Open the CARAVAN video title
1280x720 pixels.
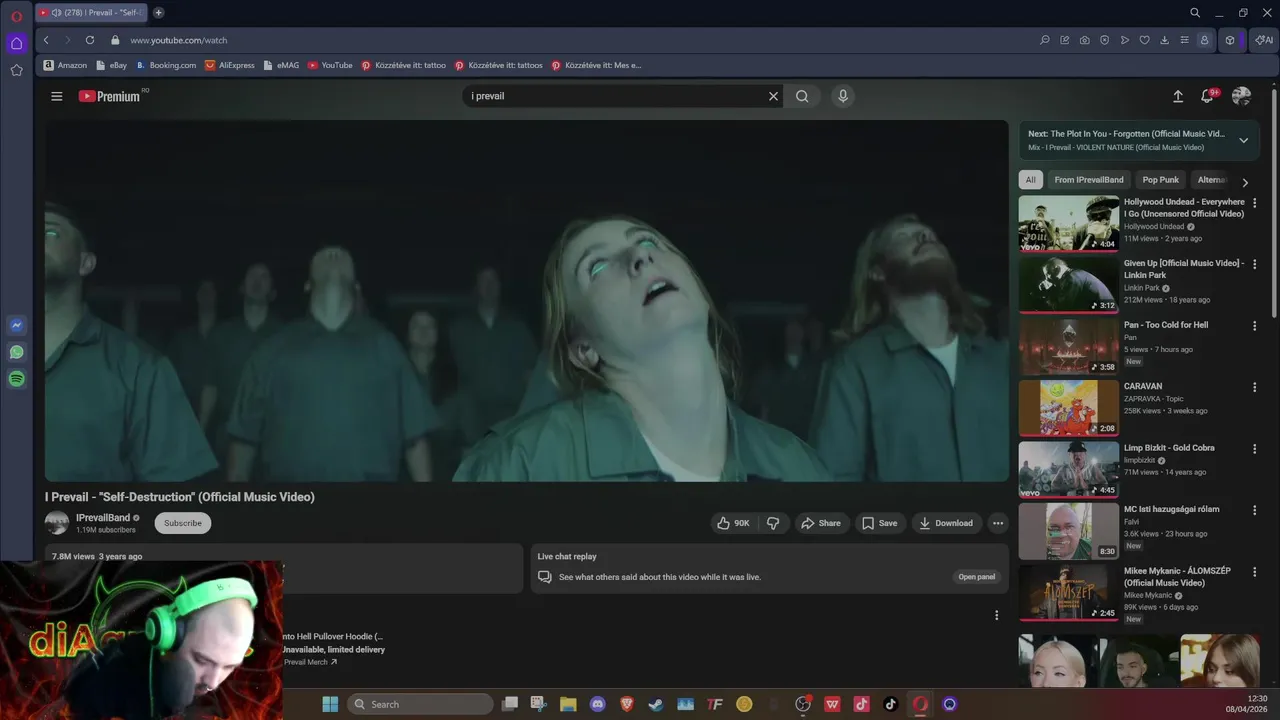pos(1143,386)
